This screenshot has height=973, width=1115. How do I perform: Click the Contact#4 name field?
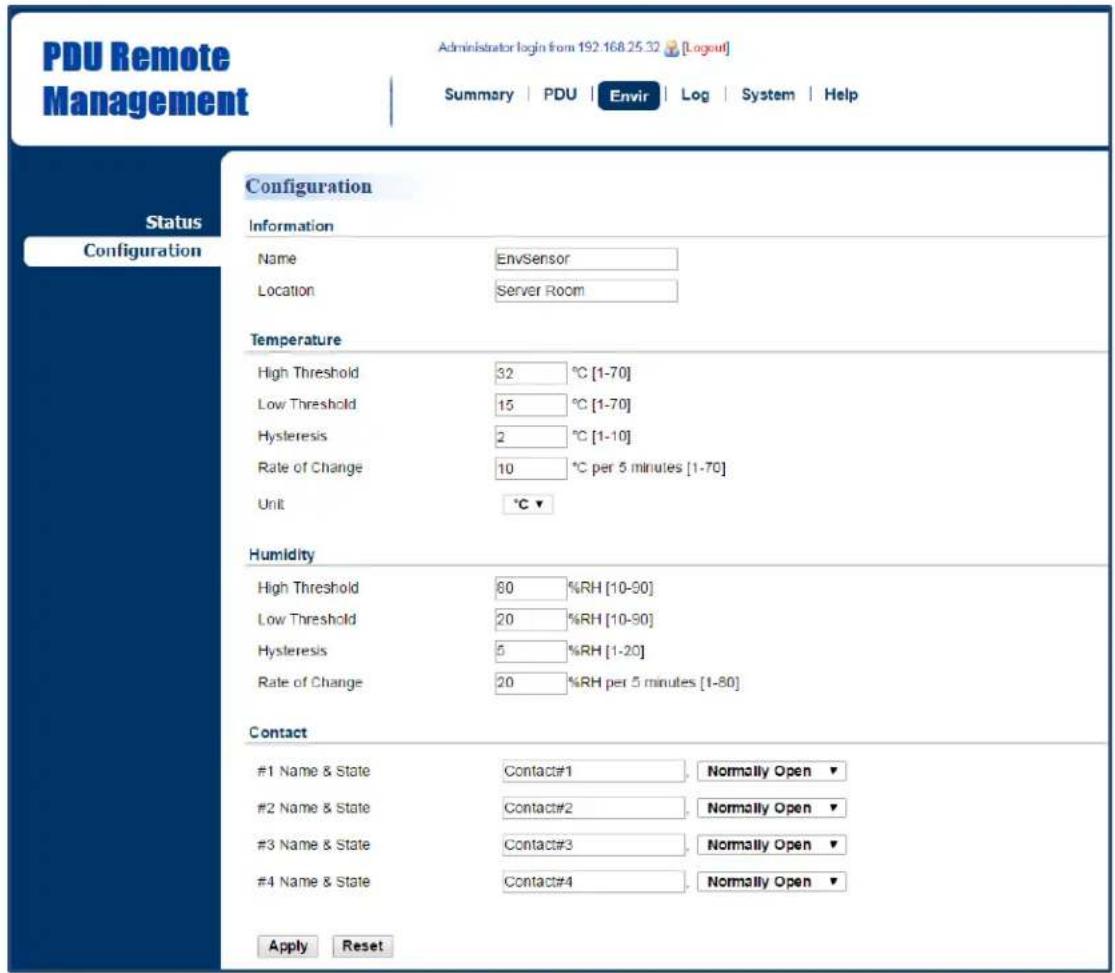[593, 882]
